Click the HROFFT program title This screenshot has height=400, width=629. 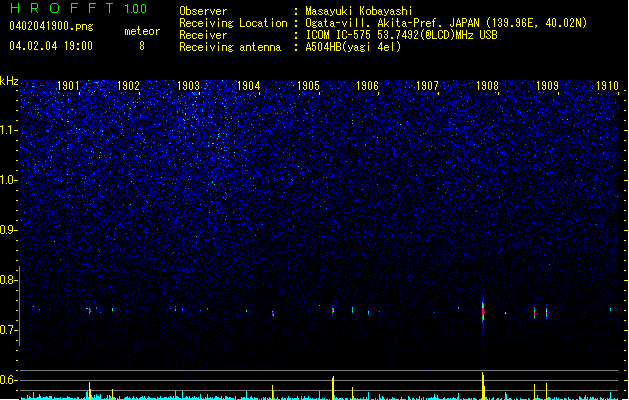[x=62, y=8]
